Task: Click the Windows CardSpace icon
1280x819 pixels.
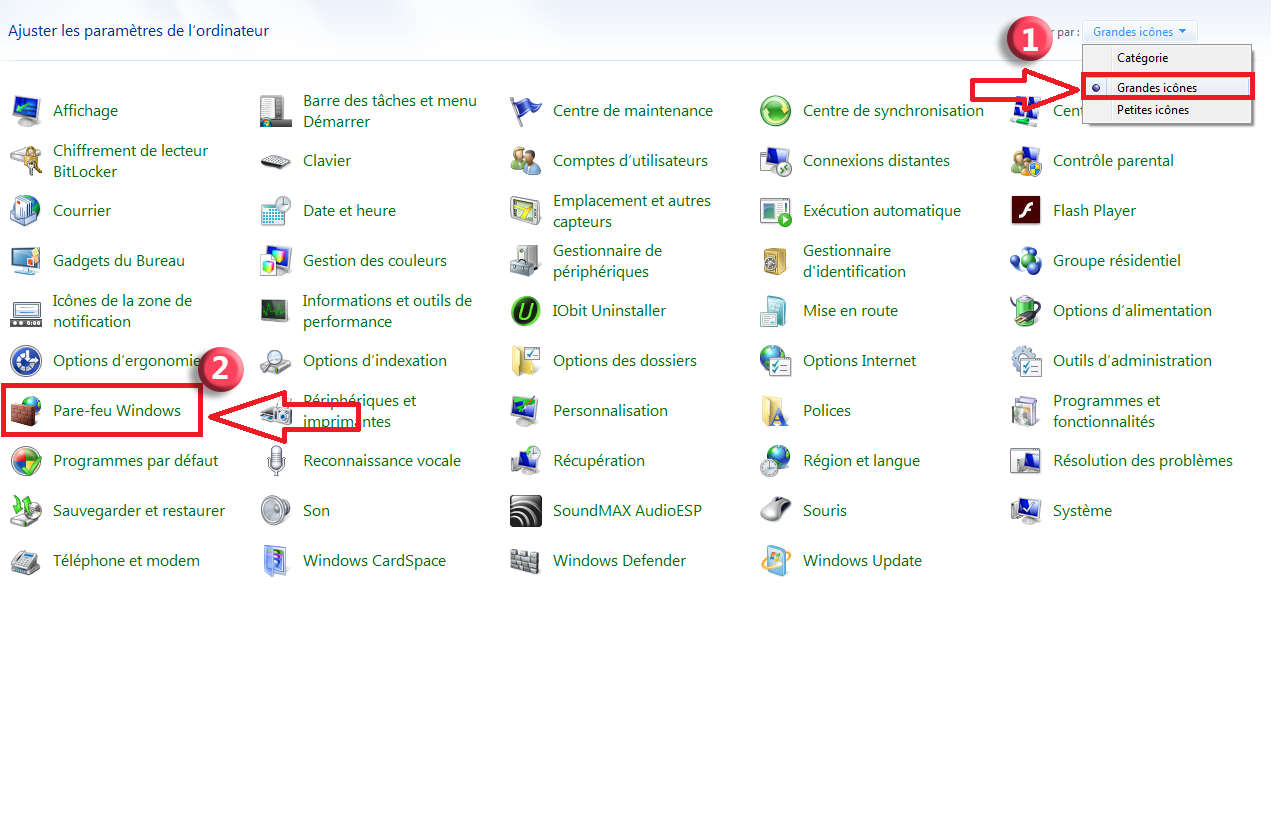Action: pyautogui.click(x=275, y=560)
